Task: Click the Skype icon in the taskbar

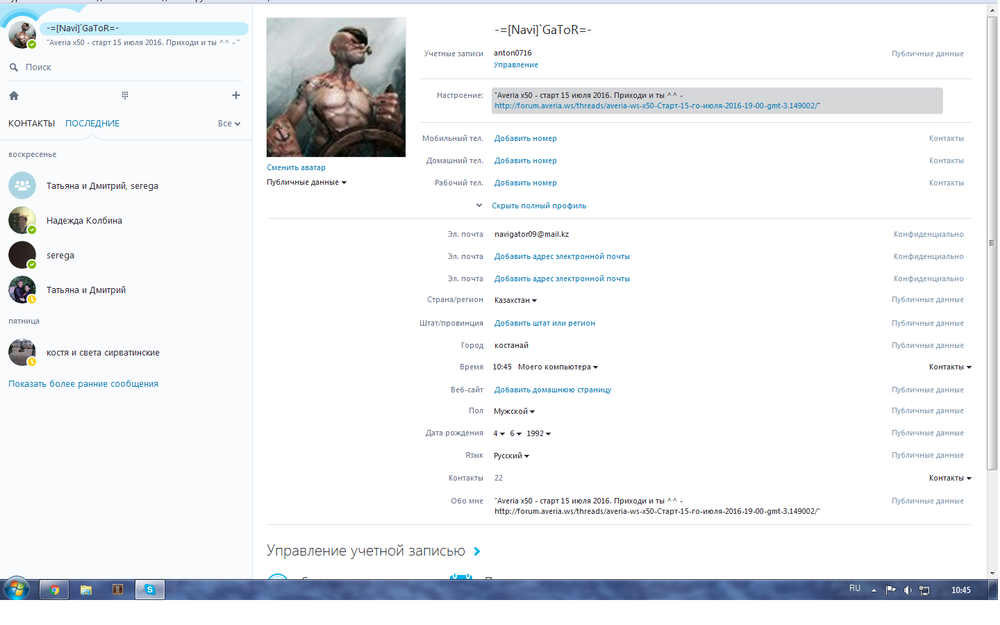Action: [149, 590]
